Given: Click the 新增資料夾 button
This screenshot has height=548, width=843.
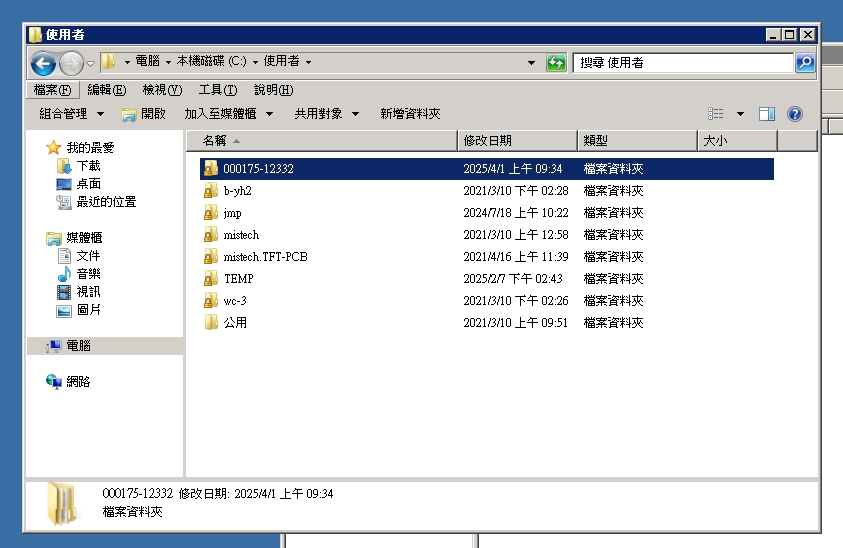Looking at the screenshot, I should 410,114.
